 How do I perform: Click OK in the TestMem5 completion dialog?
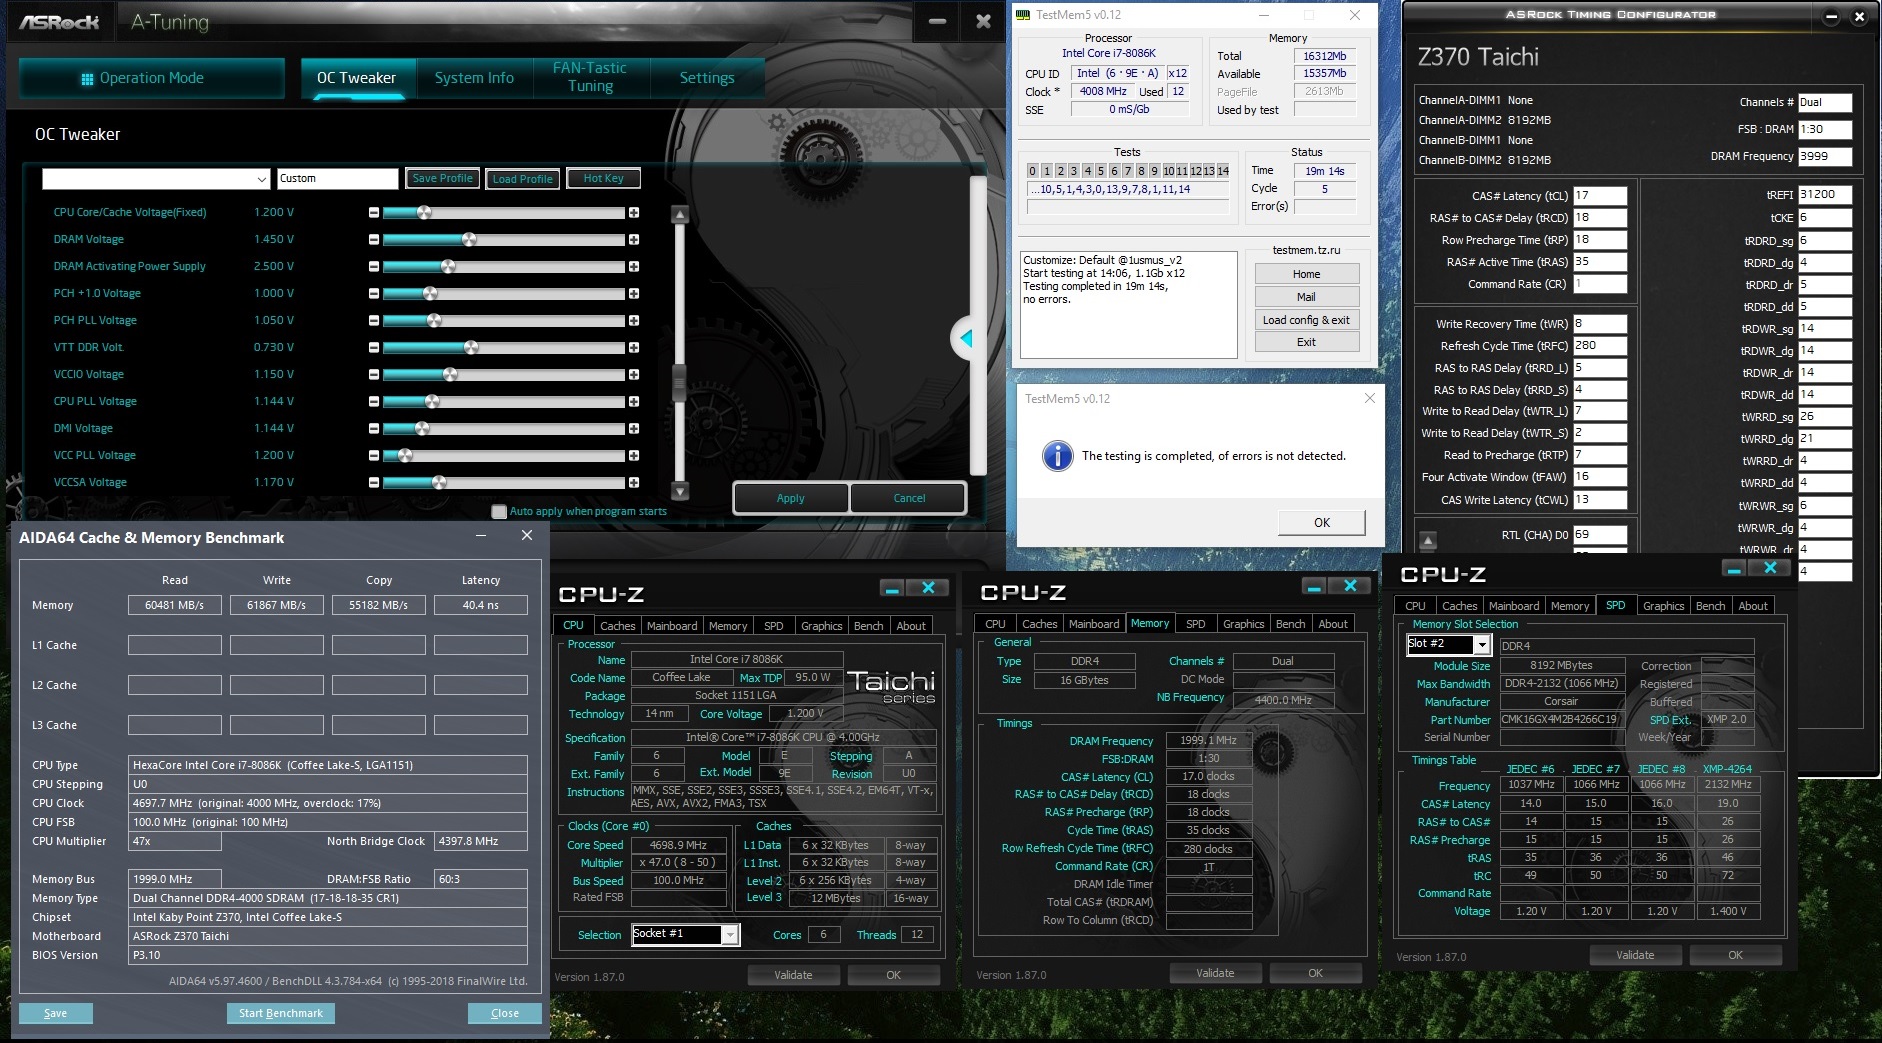click(1322, 522)
